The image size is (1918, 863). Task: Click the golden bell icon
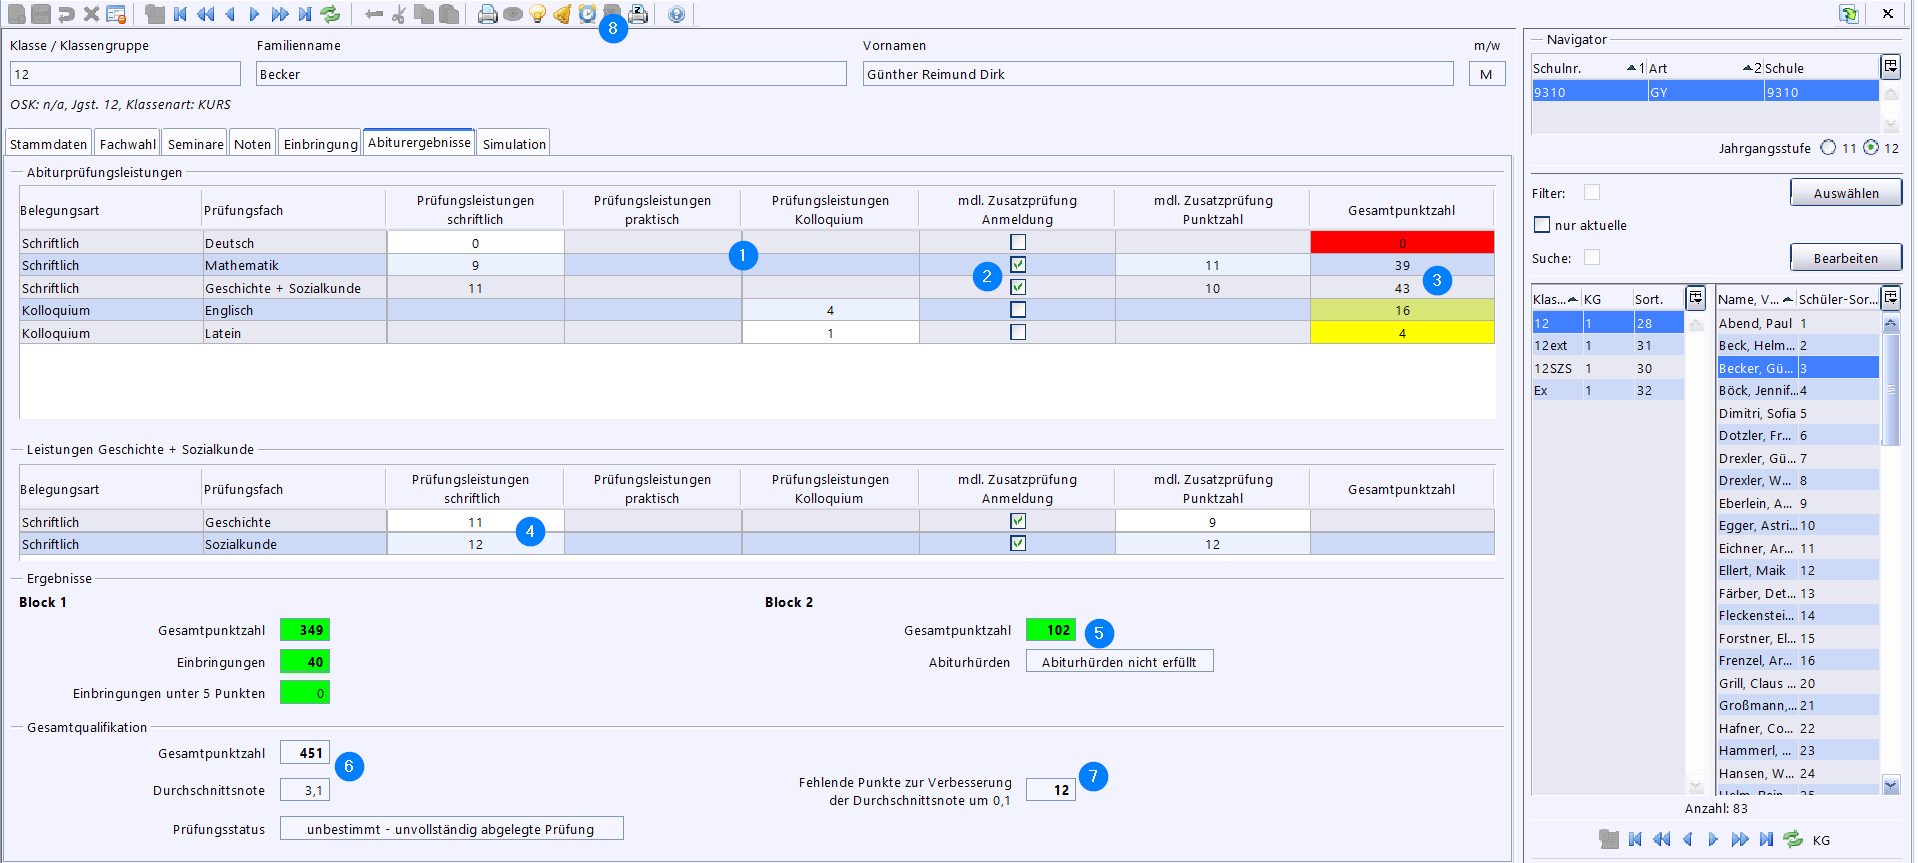point(562,14)
